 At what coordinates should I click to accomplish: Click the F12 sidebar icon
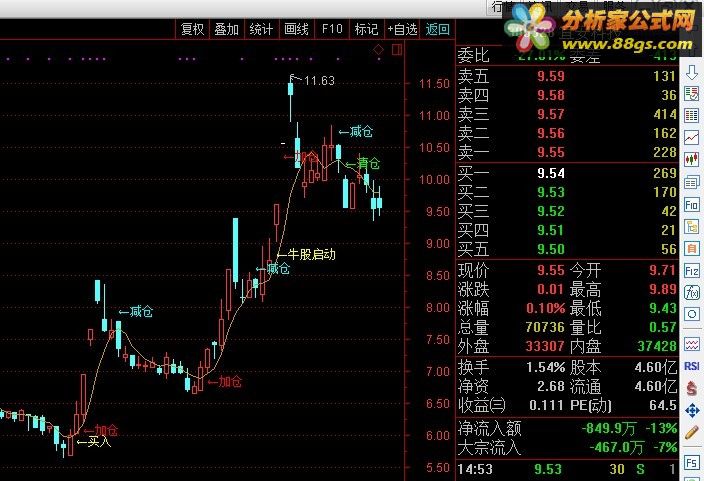click(691, 270)
